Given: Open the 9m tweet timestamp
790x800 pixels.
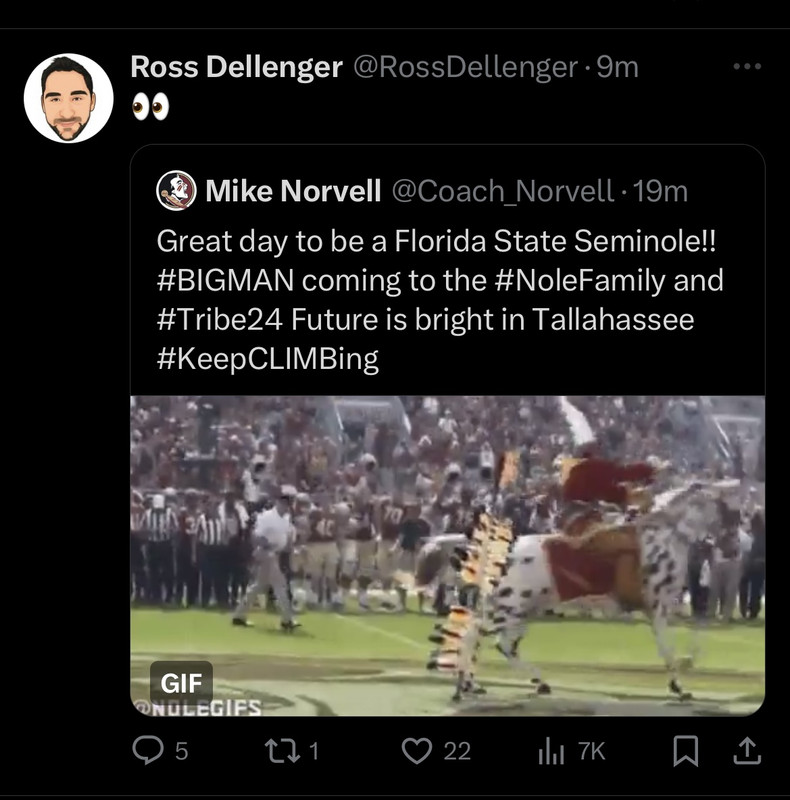Looking at the screenshot, I should coord(617,67).
